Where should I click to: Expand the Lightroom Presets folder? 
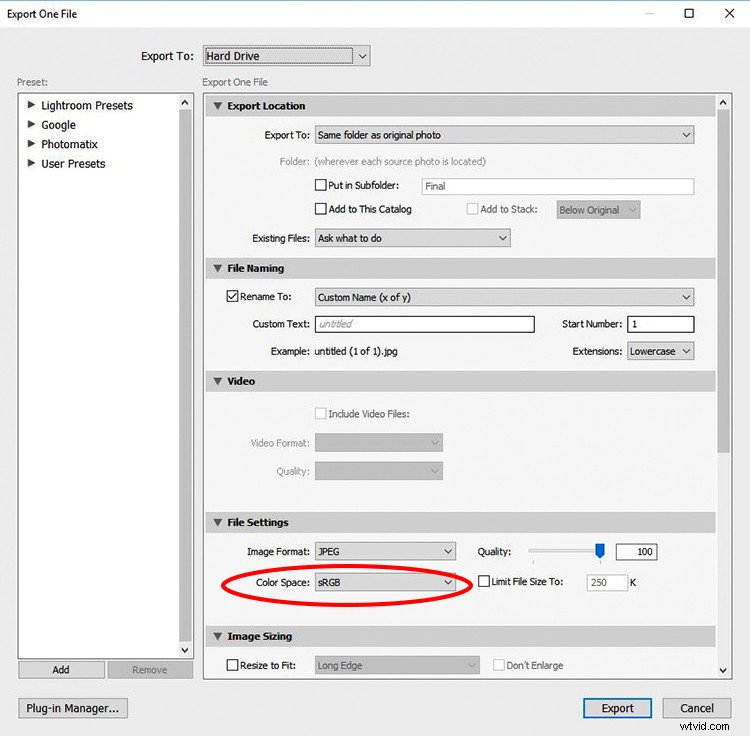pyautogui.click(x=32, y=105)
